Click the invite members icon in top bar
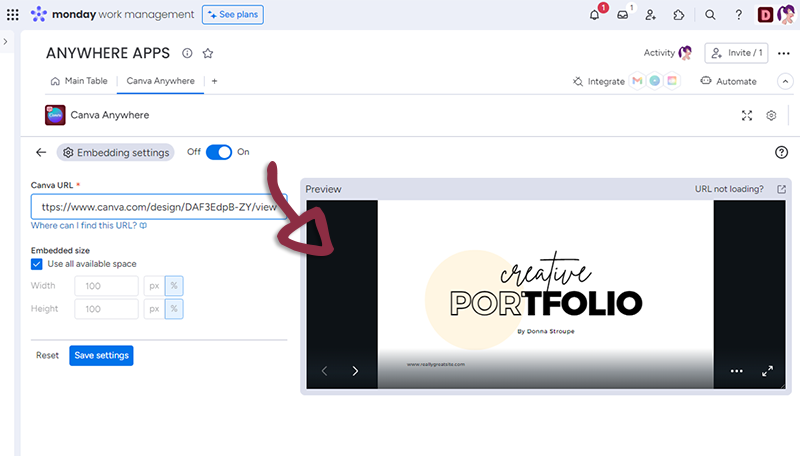800x456 pixels. pos(651,15)
